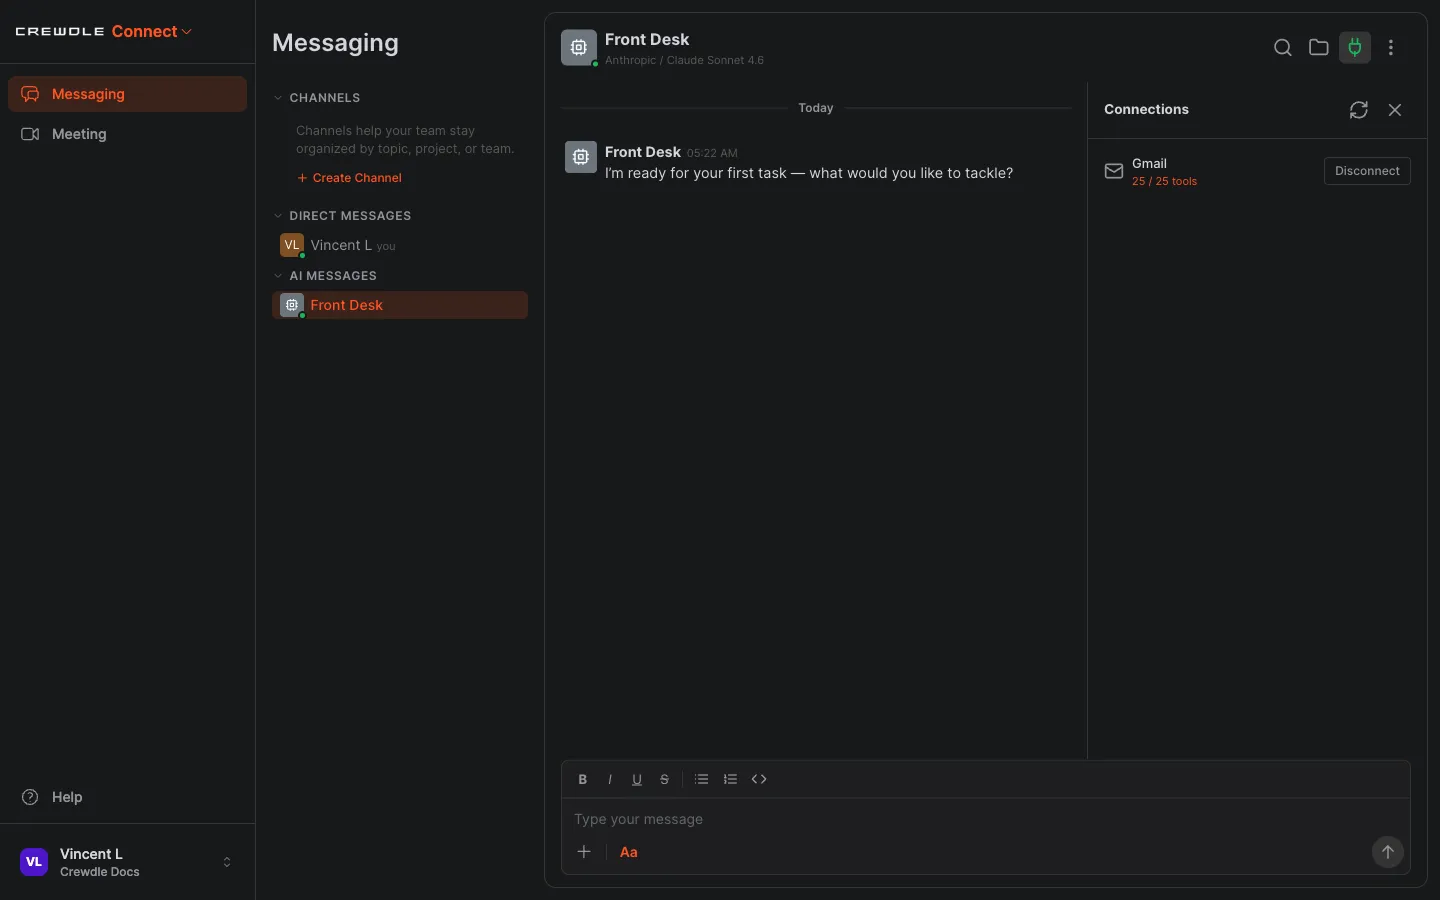Screen dimensions: 1440x900
Task: Open the Meeting section in sidebar
Action: [127, 134]
